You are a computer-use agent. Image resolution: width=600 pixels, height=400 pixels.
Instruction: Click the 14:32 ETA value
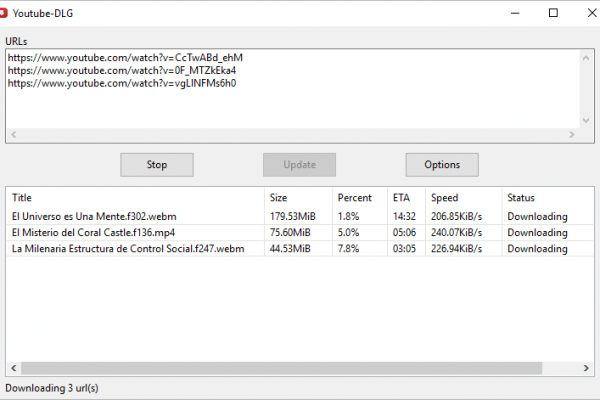point(404,216)
